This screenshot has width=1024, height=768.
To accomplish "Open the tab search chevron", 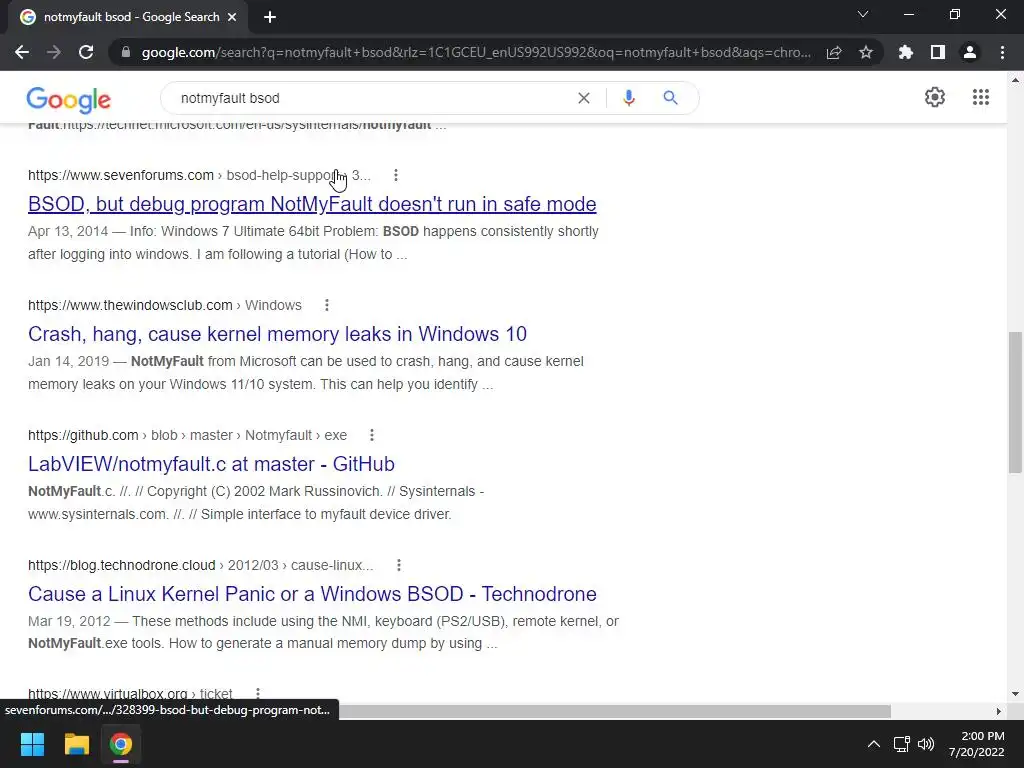I will click(x=863, y=14).
